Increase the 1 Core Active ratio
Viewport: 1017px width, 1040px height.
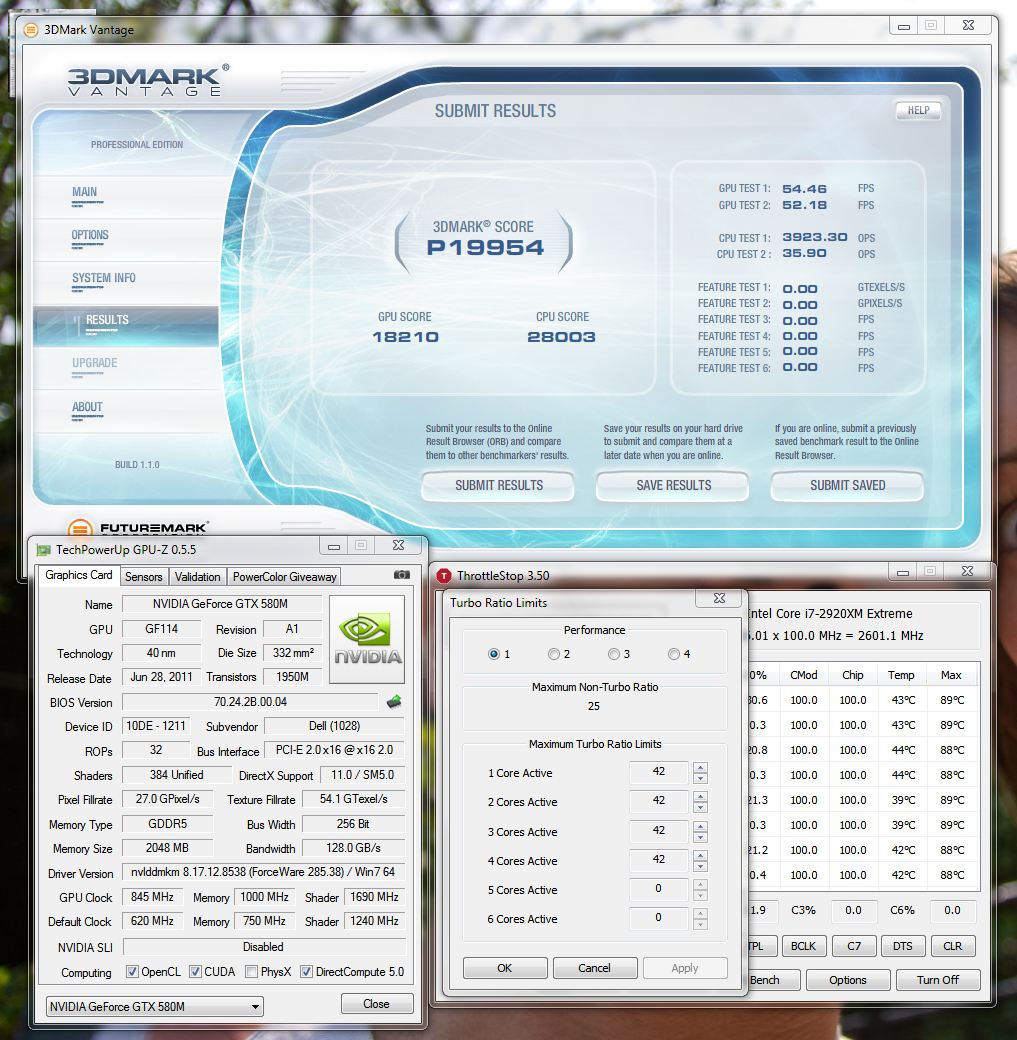700,767
